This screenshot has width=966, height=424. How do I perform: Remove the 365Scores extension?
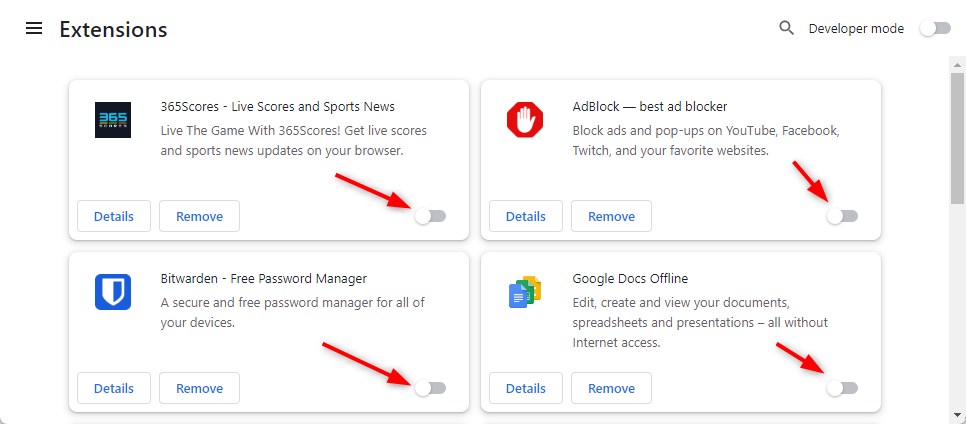(200, 216)
